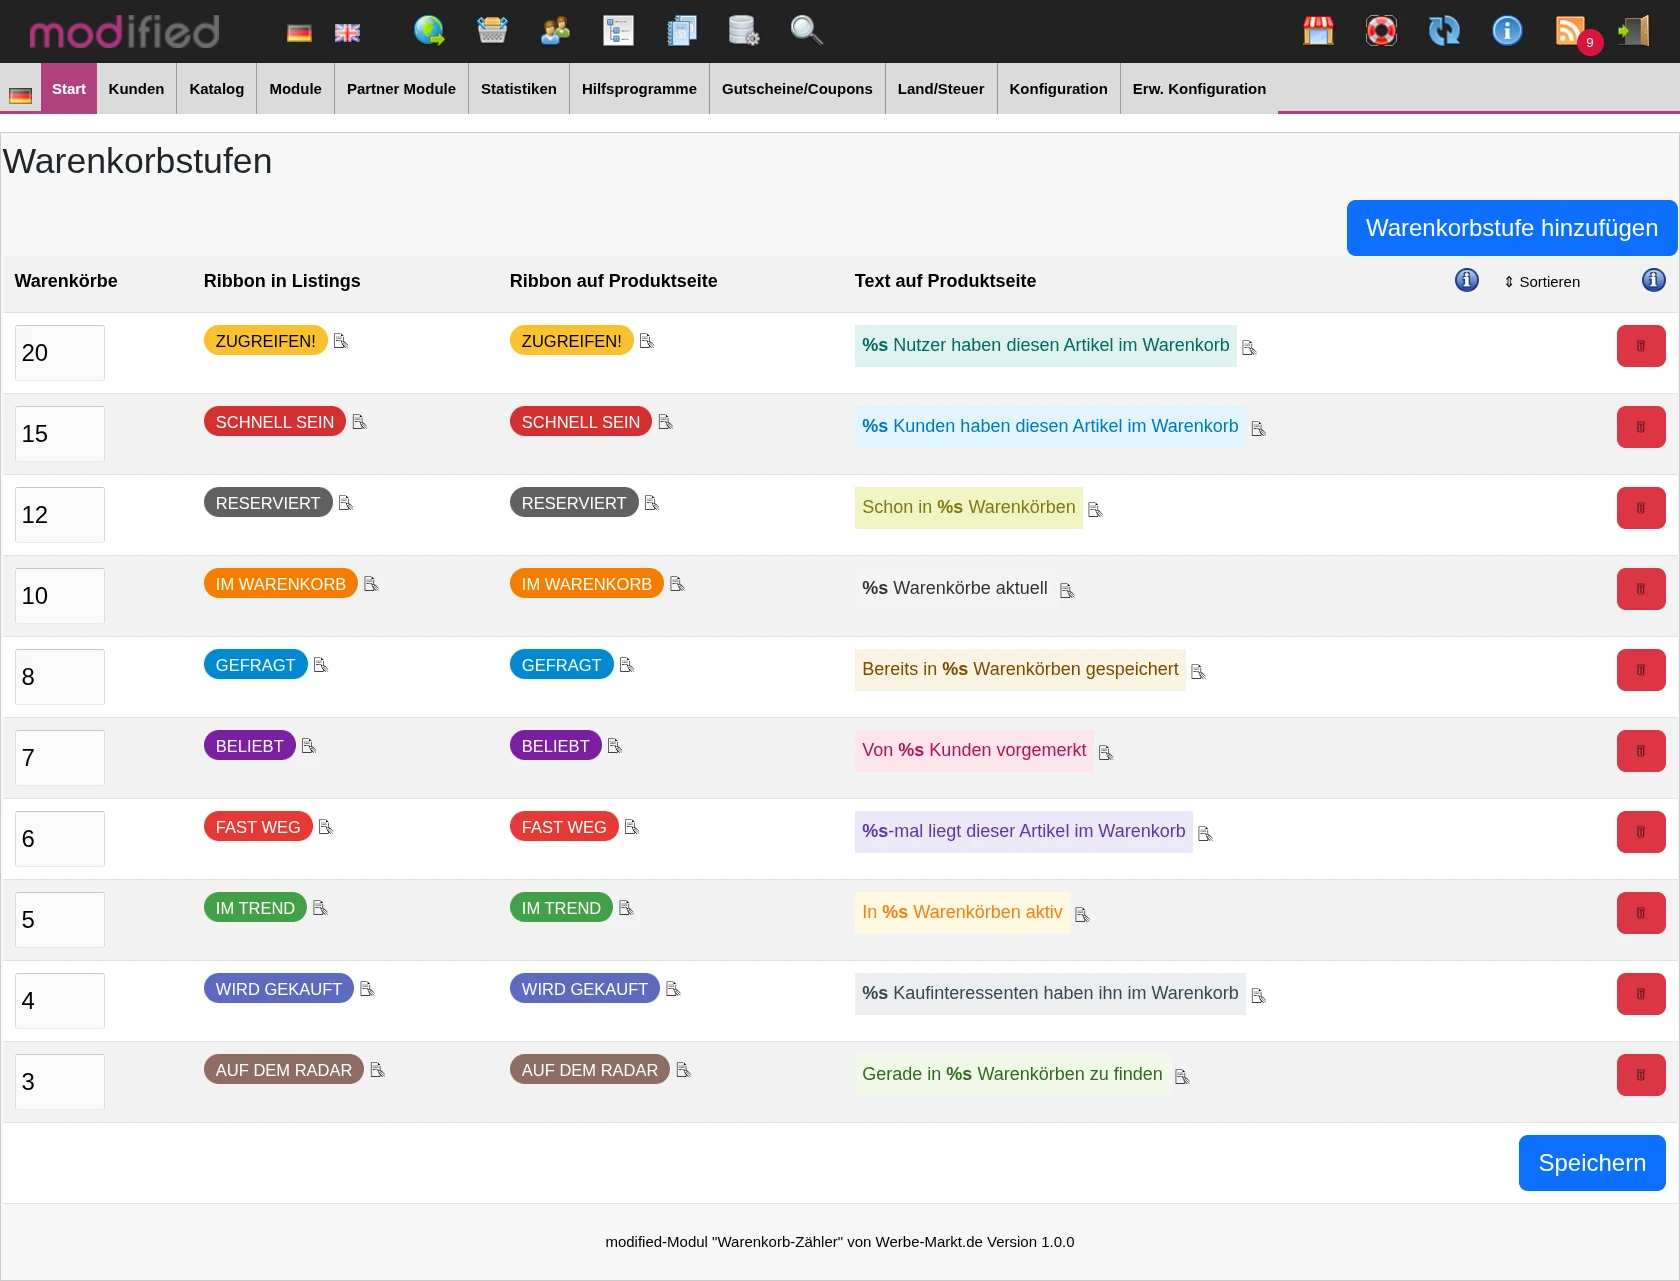Click the purple BELIEBT product page ribbon
The height and width of the screenshot is (1281, 1680).
tap(556, 746)
